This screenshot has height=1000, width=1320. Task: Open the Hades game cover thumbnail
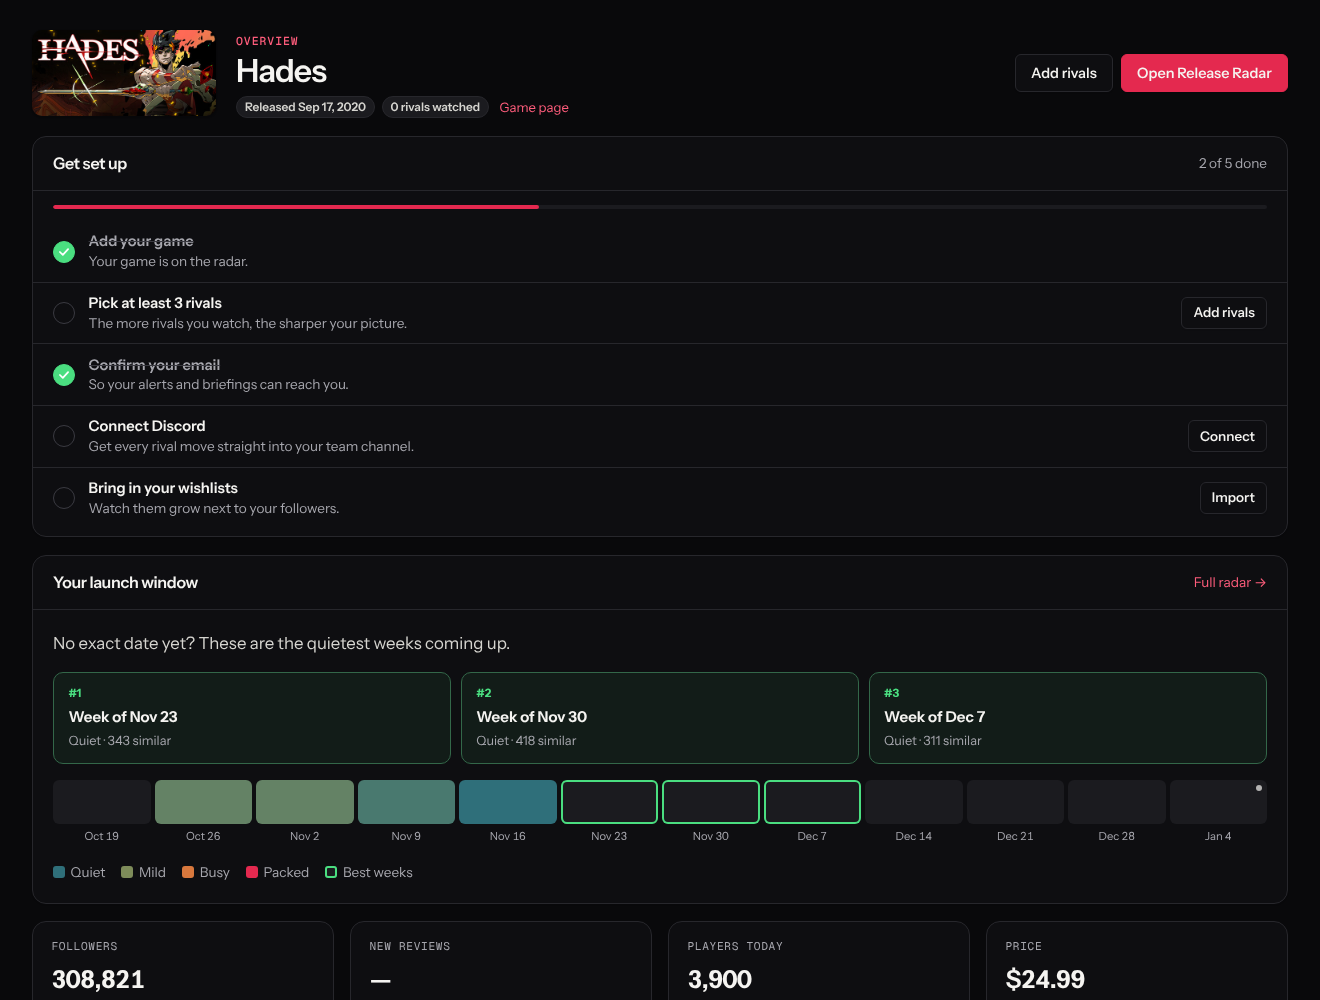click(124, 73)
